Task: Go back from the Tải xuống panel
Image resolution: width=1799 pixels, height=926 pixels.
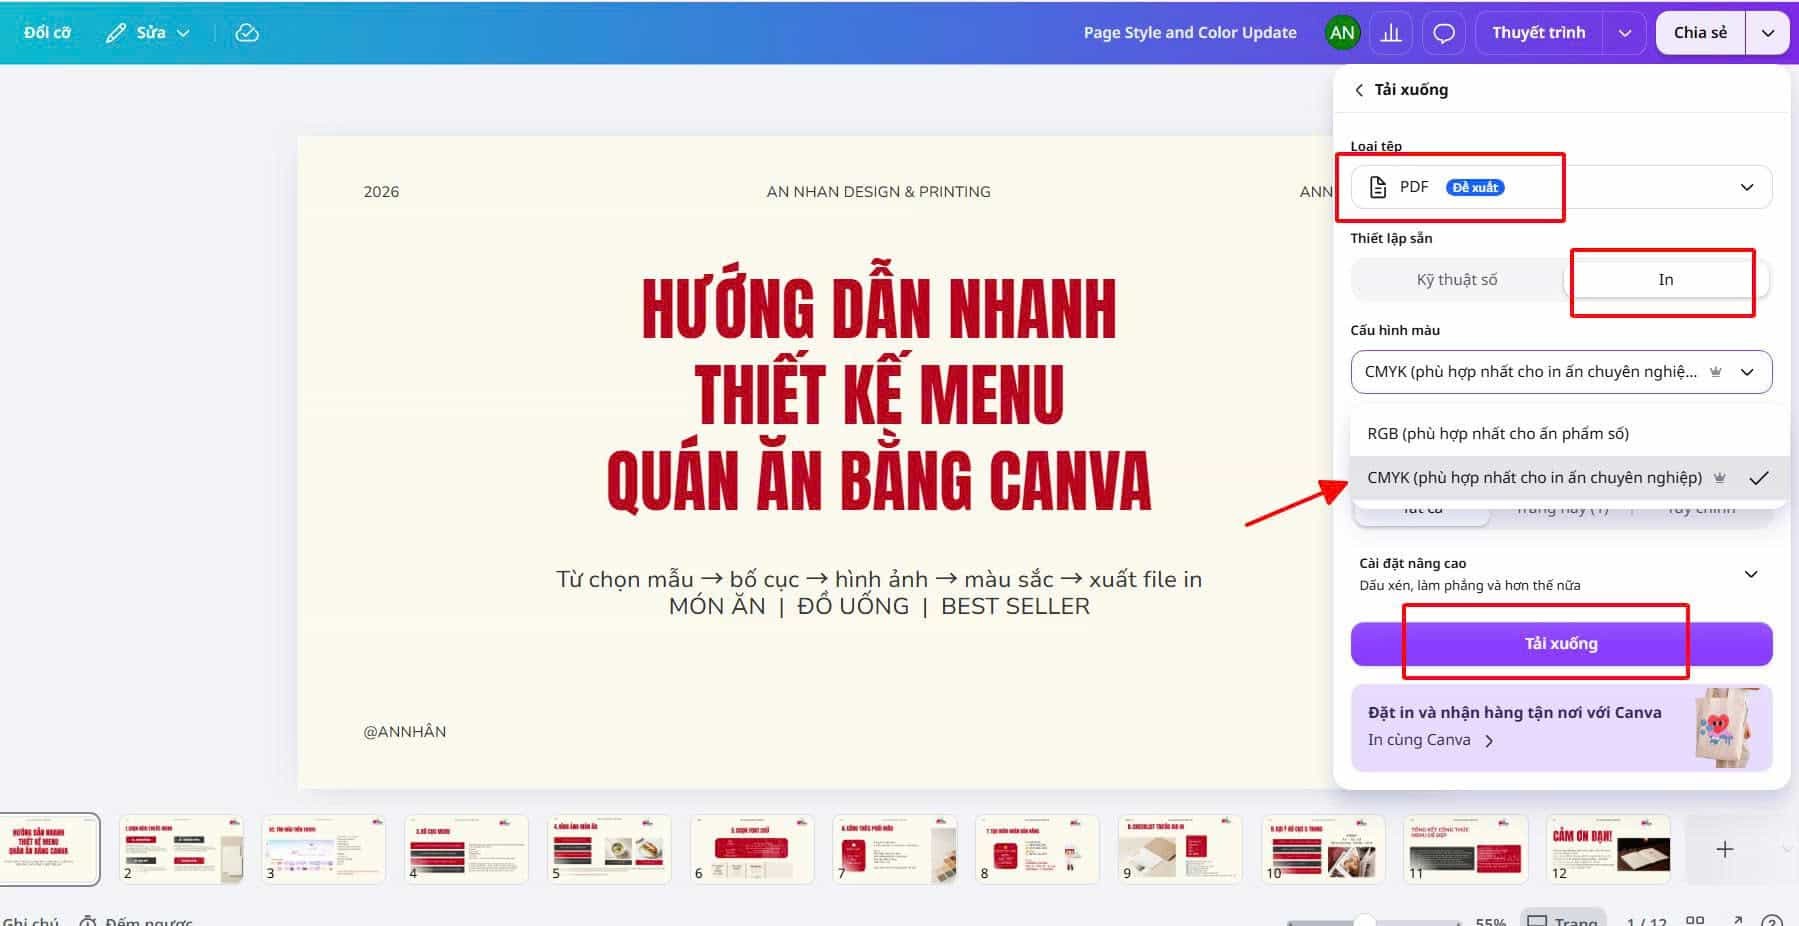Action: [x=1359, y=90]
